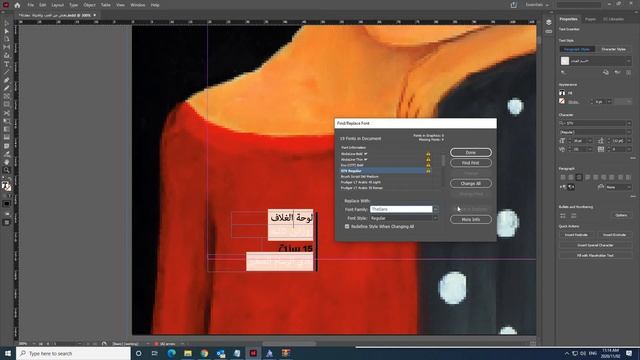Open the Windows Start menu

pyautogui.click(x=8, y=353)
